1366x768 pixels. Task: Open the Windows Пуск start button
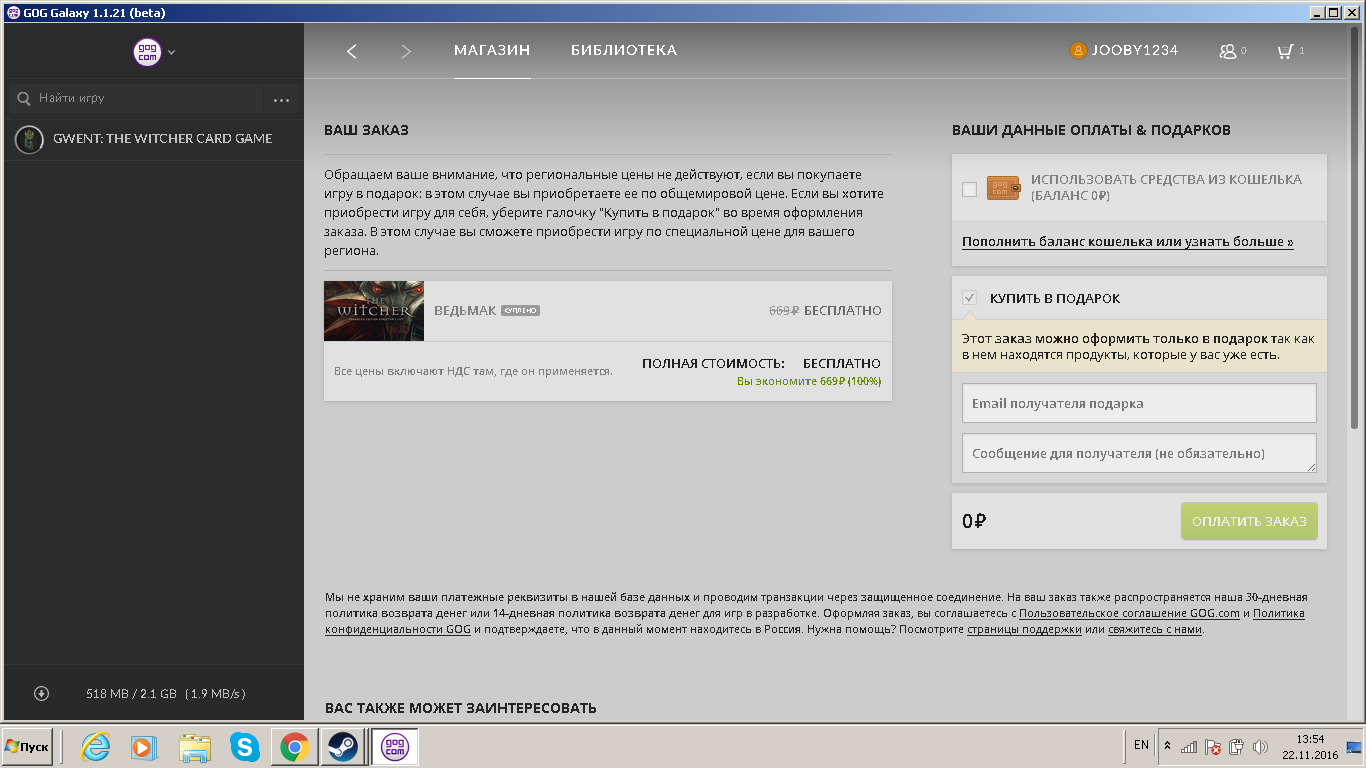pyautogui.click(x=27, y=747)
